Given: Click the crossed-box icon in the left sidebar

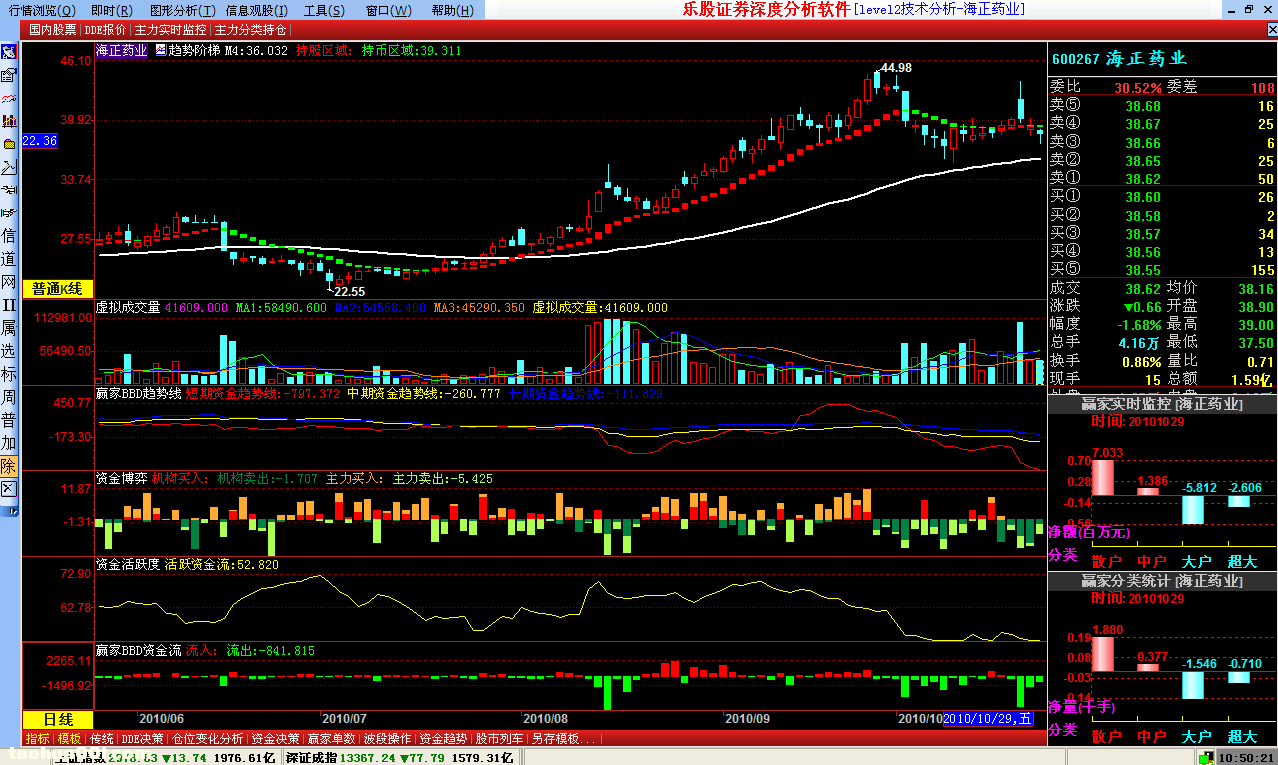Looking at the screenshot, I should point(9,489).
